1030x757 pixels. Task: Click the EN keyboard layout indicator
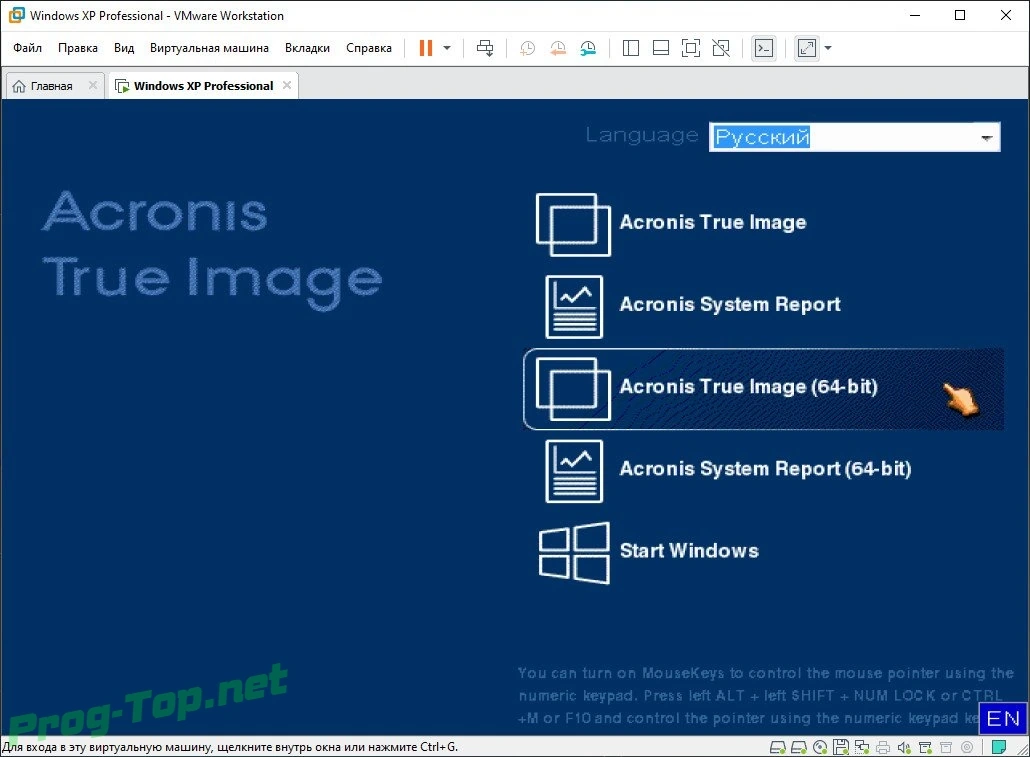click(1002, 718)
